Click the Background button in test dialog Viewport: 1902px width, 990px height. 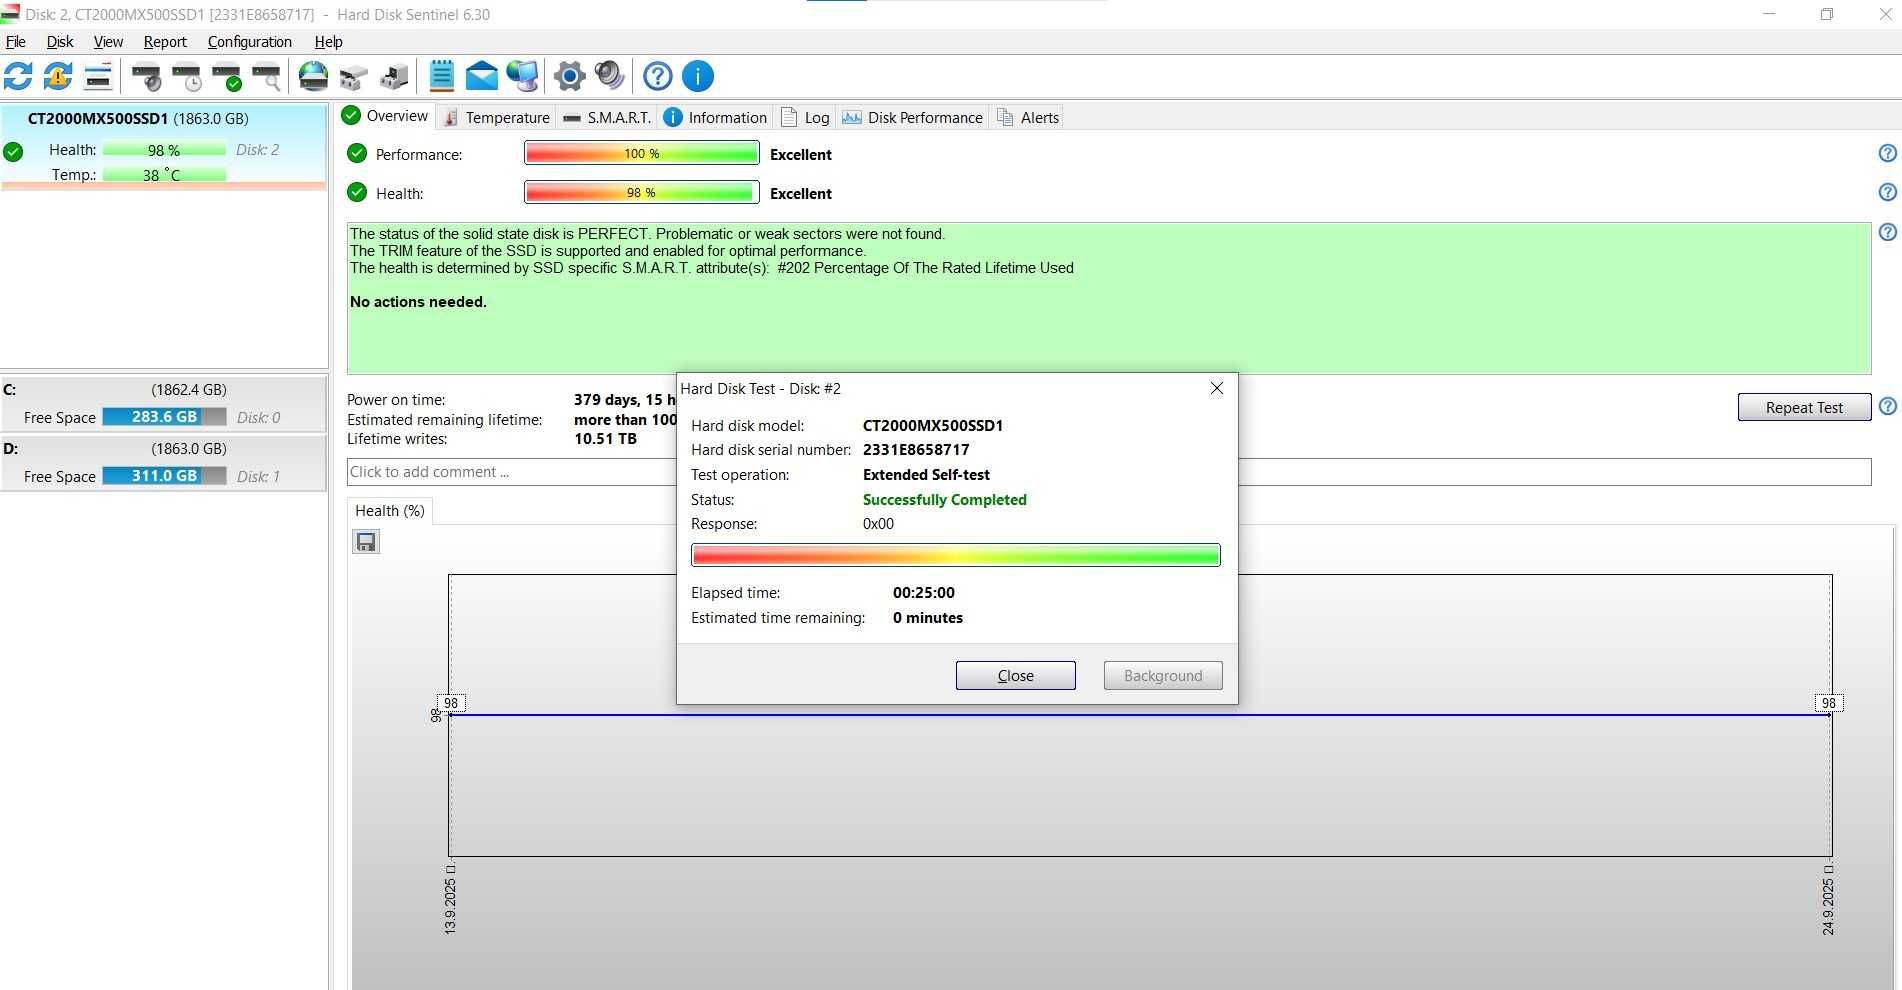click(x=1163, y=676)
